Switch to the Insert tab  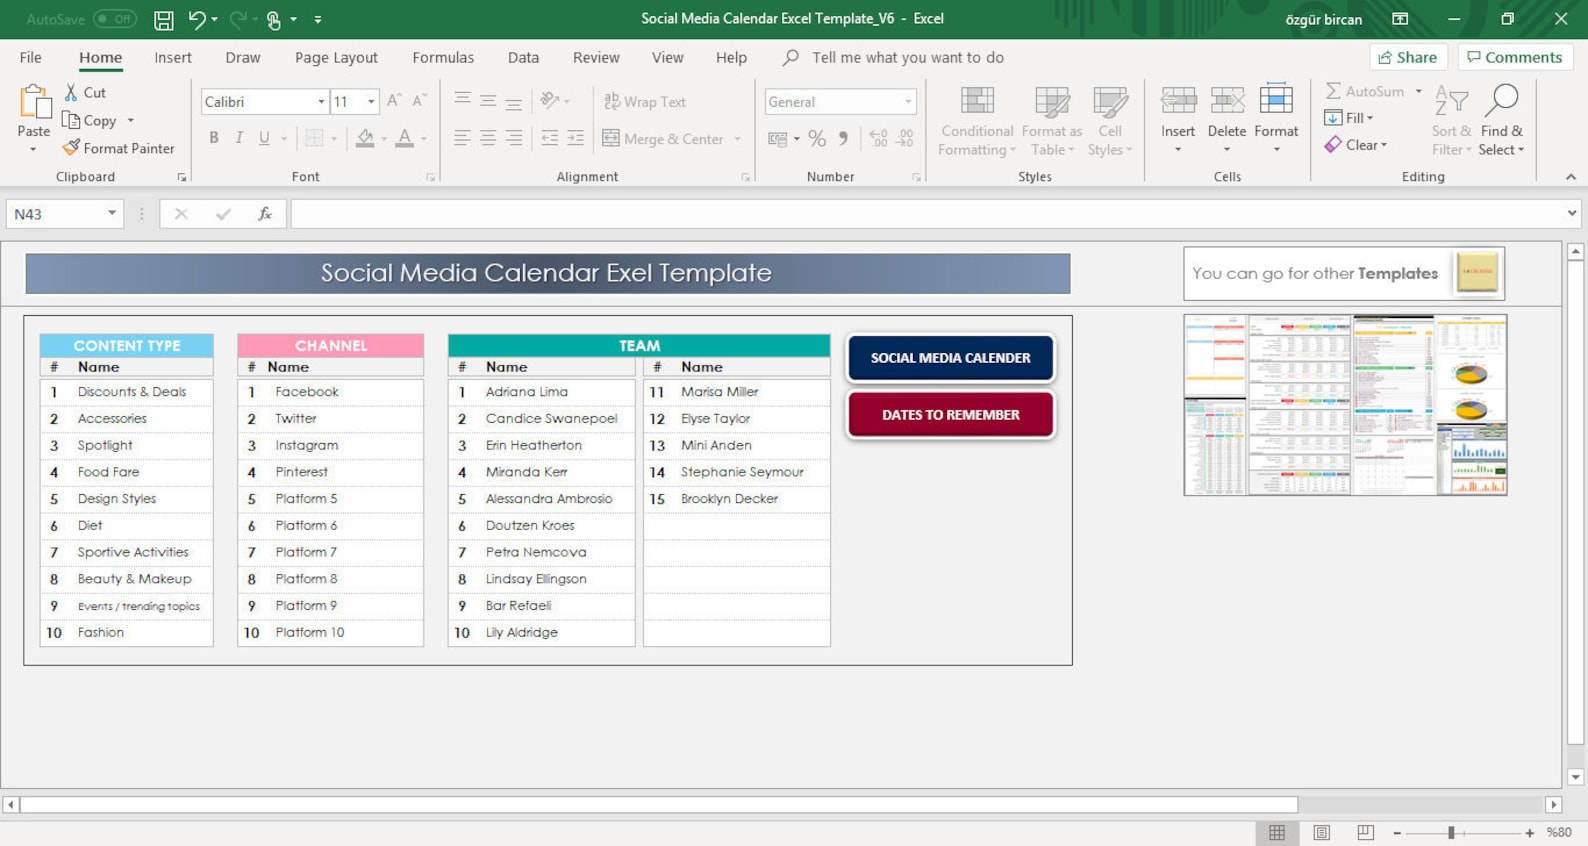tap(173, 58)
